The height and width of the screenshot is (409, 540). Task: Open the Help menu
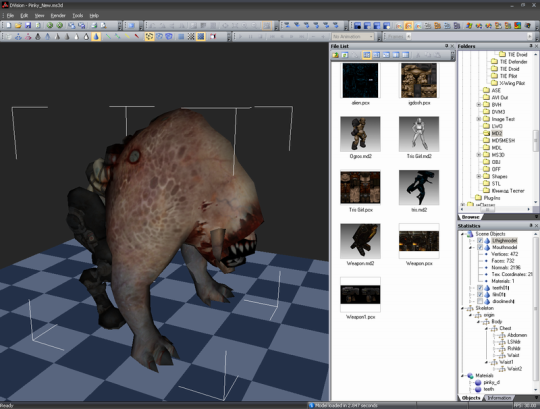(x=94, y=15)
